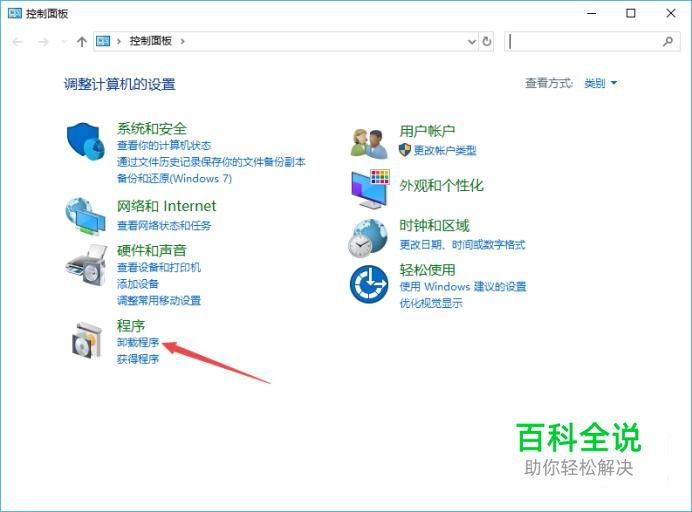
Task: Open 系统和安全 category
Action: pyautogui.click(x=152, y=128)
